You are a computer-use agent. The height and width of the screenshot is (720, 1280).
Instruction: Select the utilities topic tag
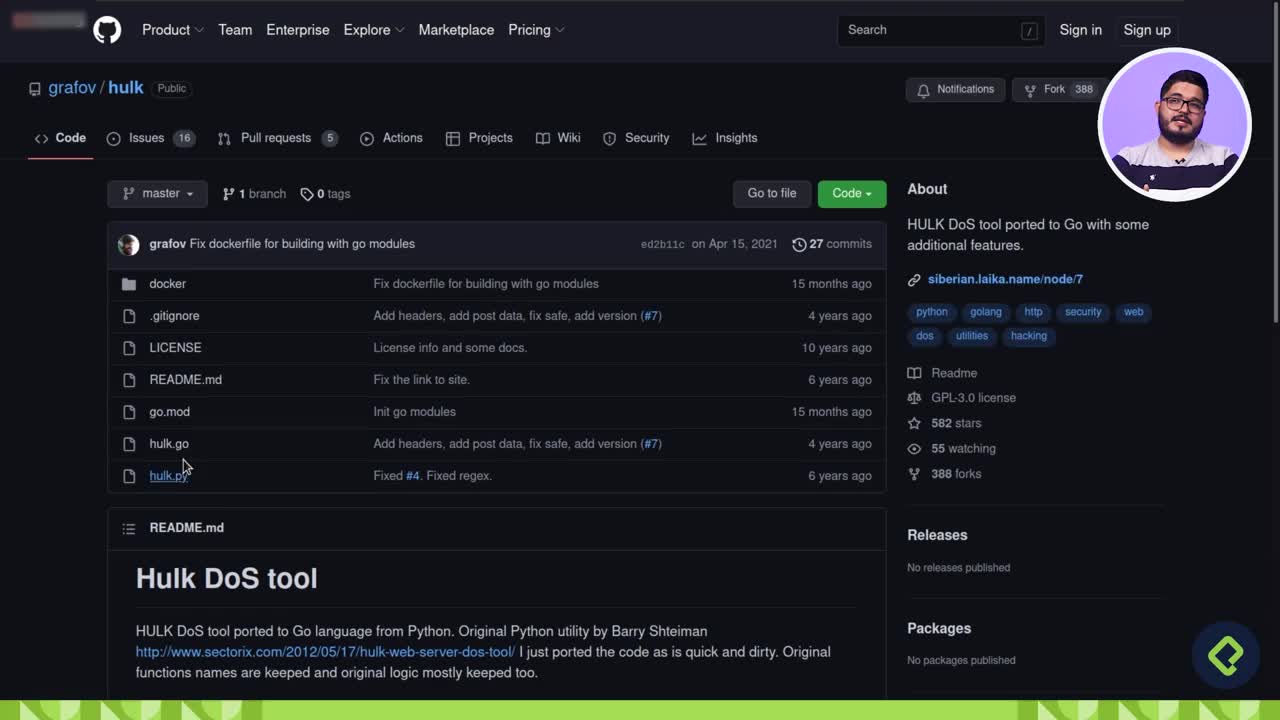click(972, 336)
